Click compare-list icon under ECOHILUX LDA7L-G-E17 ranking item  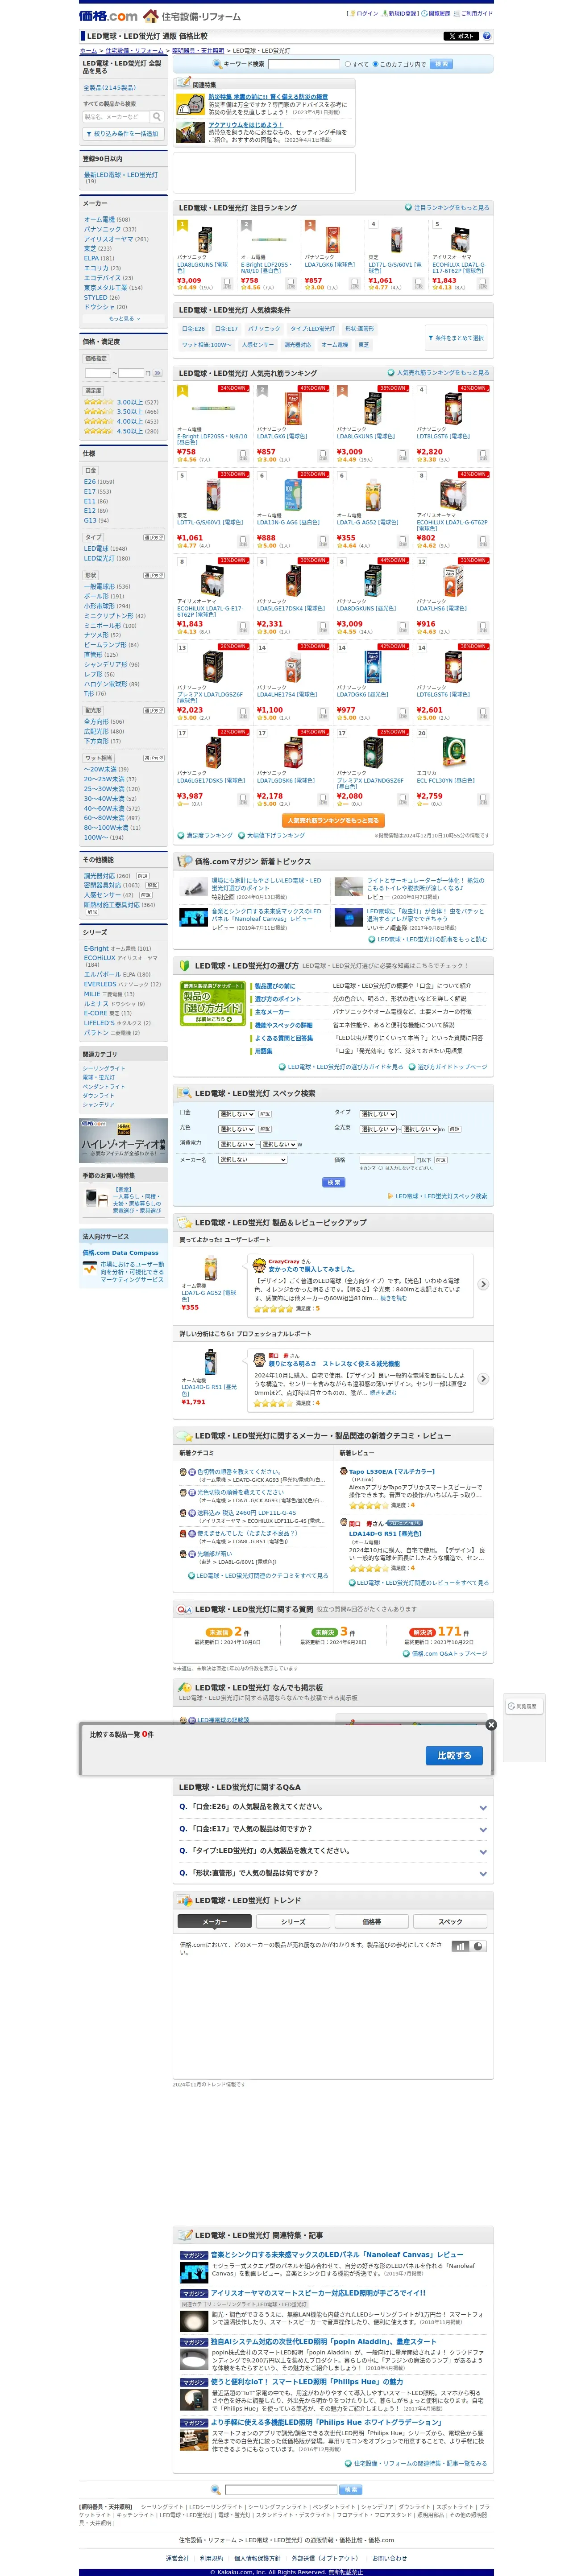pyautogui.click(x=482, y=283)
